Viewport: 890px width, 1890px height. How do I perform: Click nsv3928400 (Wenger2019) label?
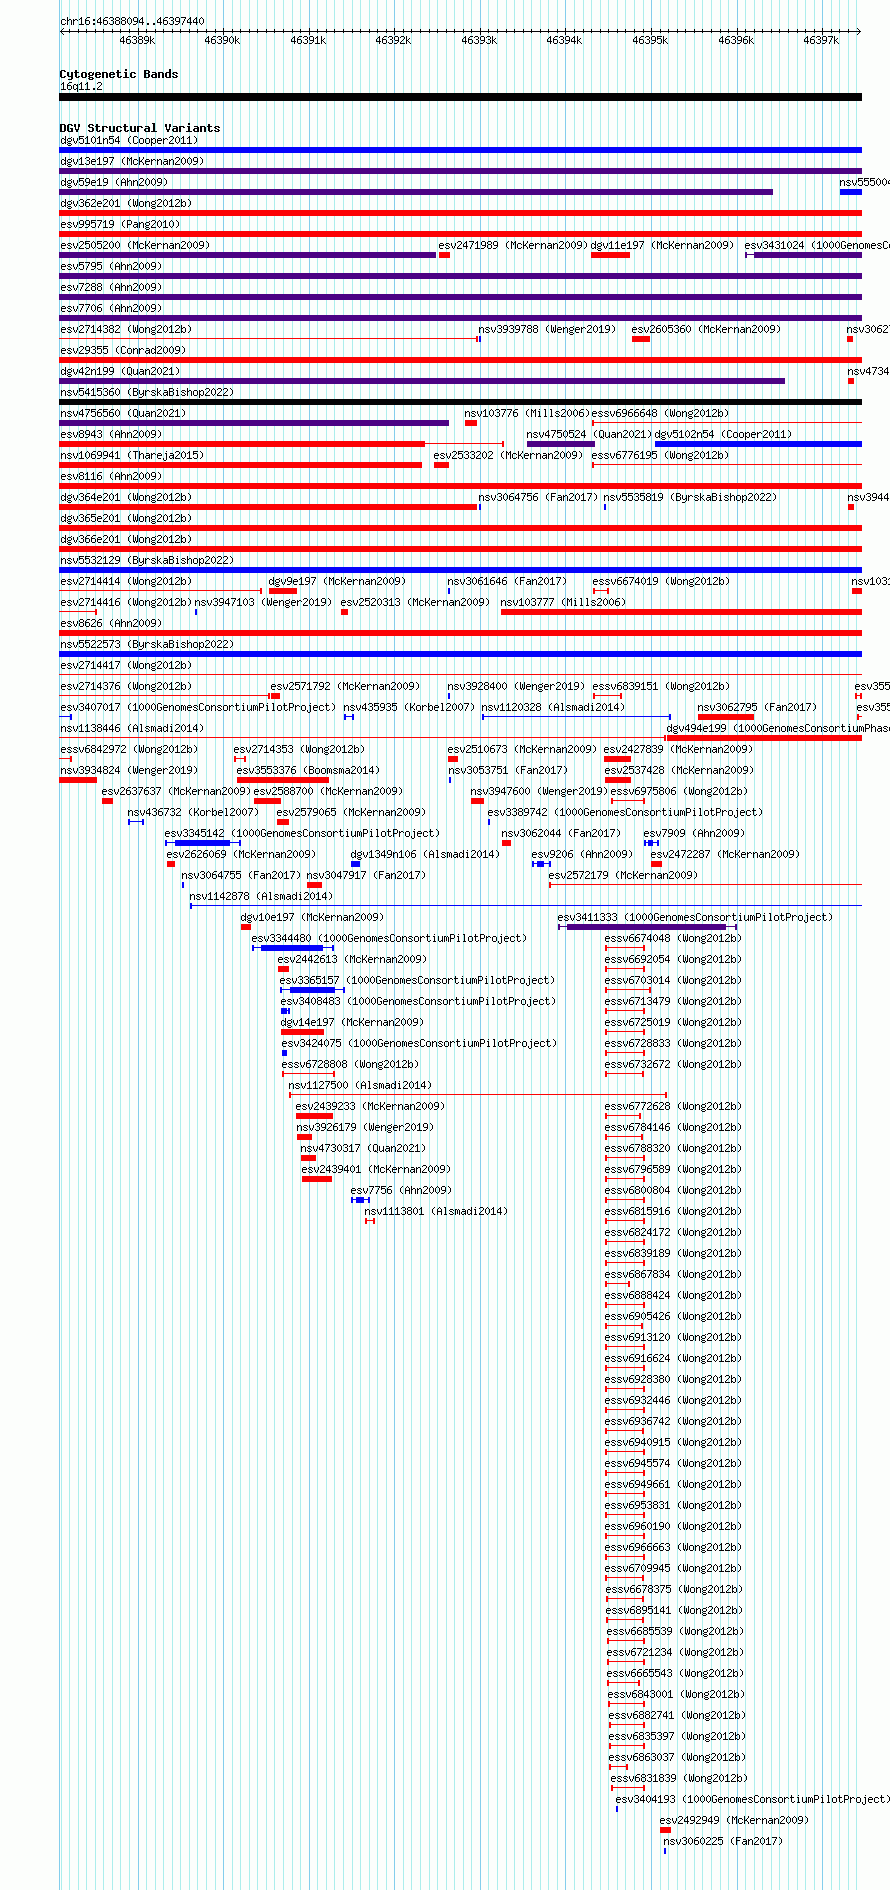(x=516, y=687)
